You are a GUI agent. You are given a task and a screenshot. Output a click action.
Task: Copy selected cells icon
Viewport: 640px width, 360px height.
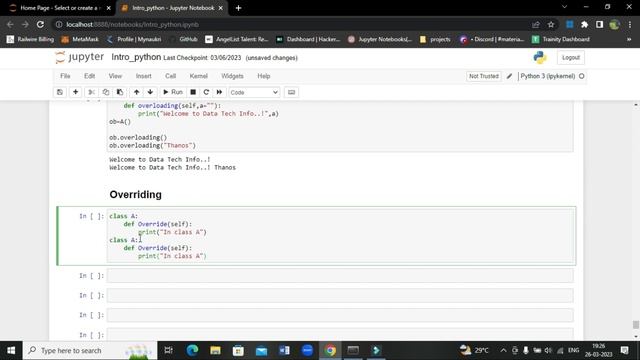(106, 92)
